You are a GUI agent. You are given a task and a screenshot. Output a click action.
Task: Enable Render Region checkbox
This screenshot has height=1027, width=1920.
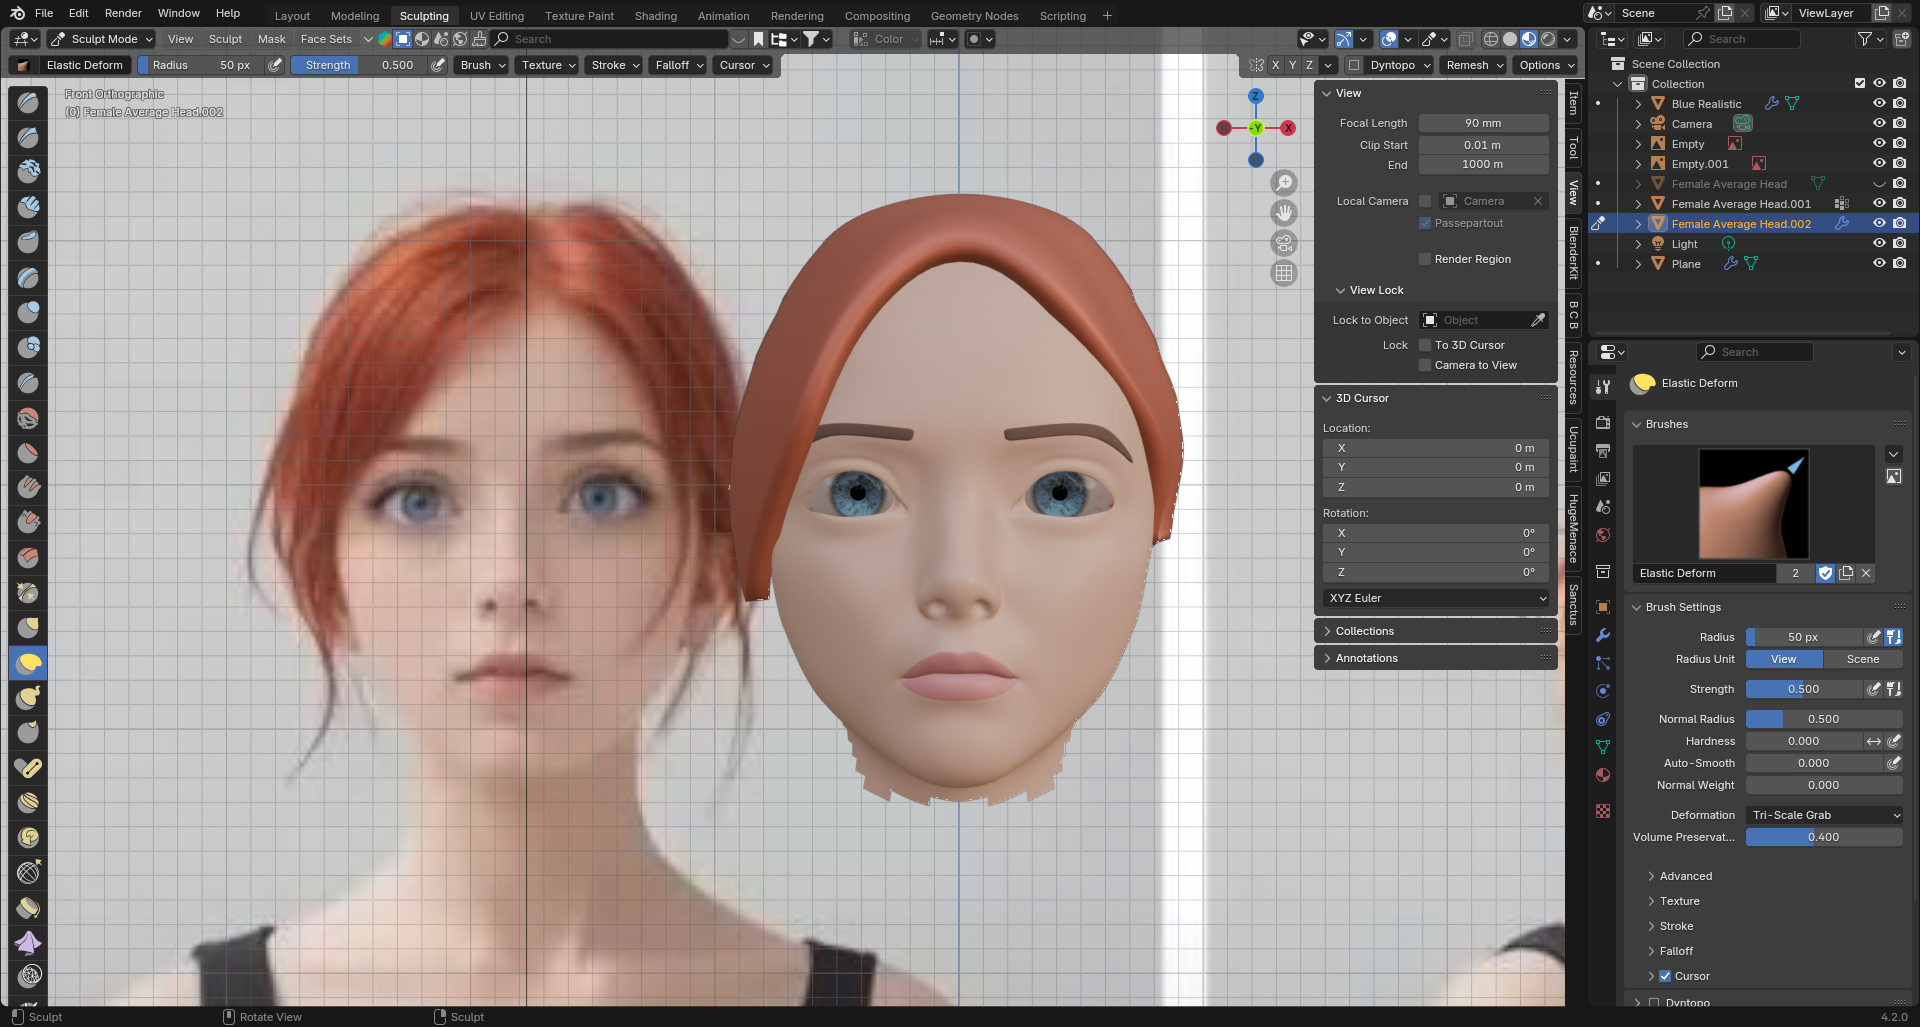(x=1425, y=259)
